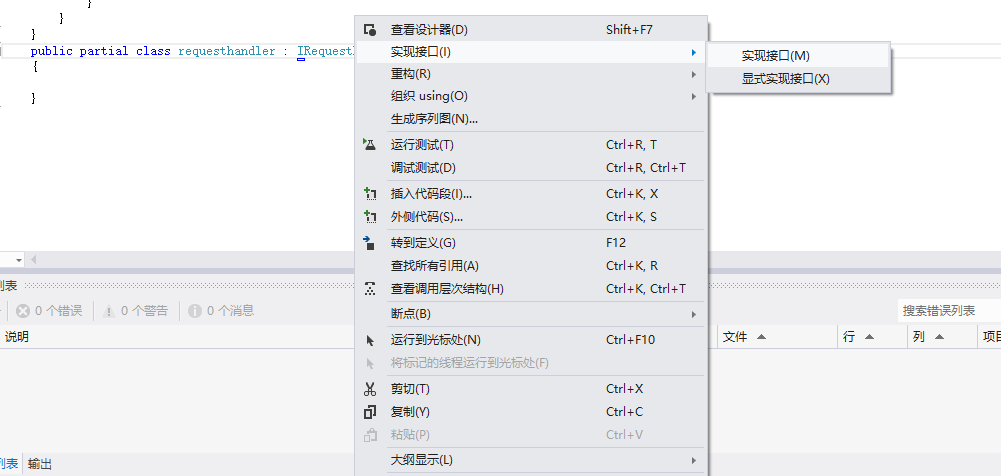1001x476 pixels.
Task: Click the red error icon in 0 个错误
Action: [23, 311]
